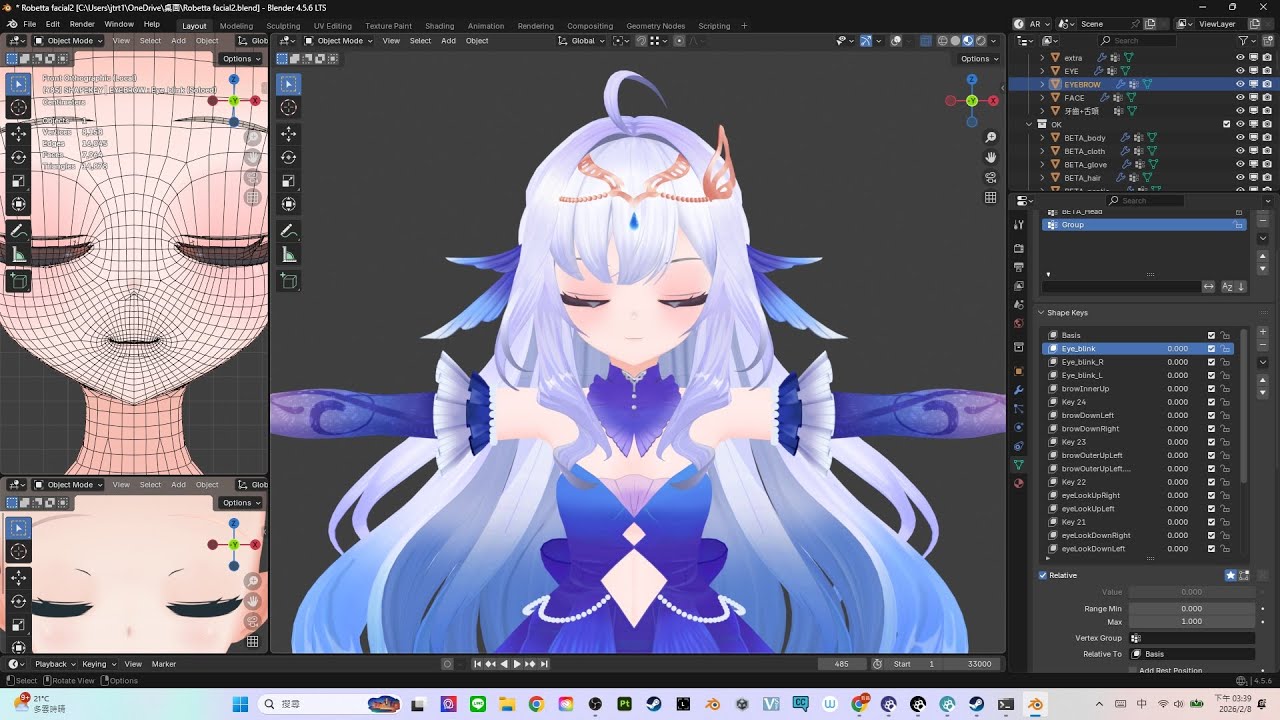Switch perspective/orthographic grid icon in main viewport
This screenshot has width=1280, height=720.
991,197
